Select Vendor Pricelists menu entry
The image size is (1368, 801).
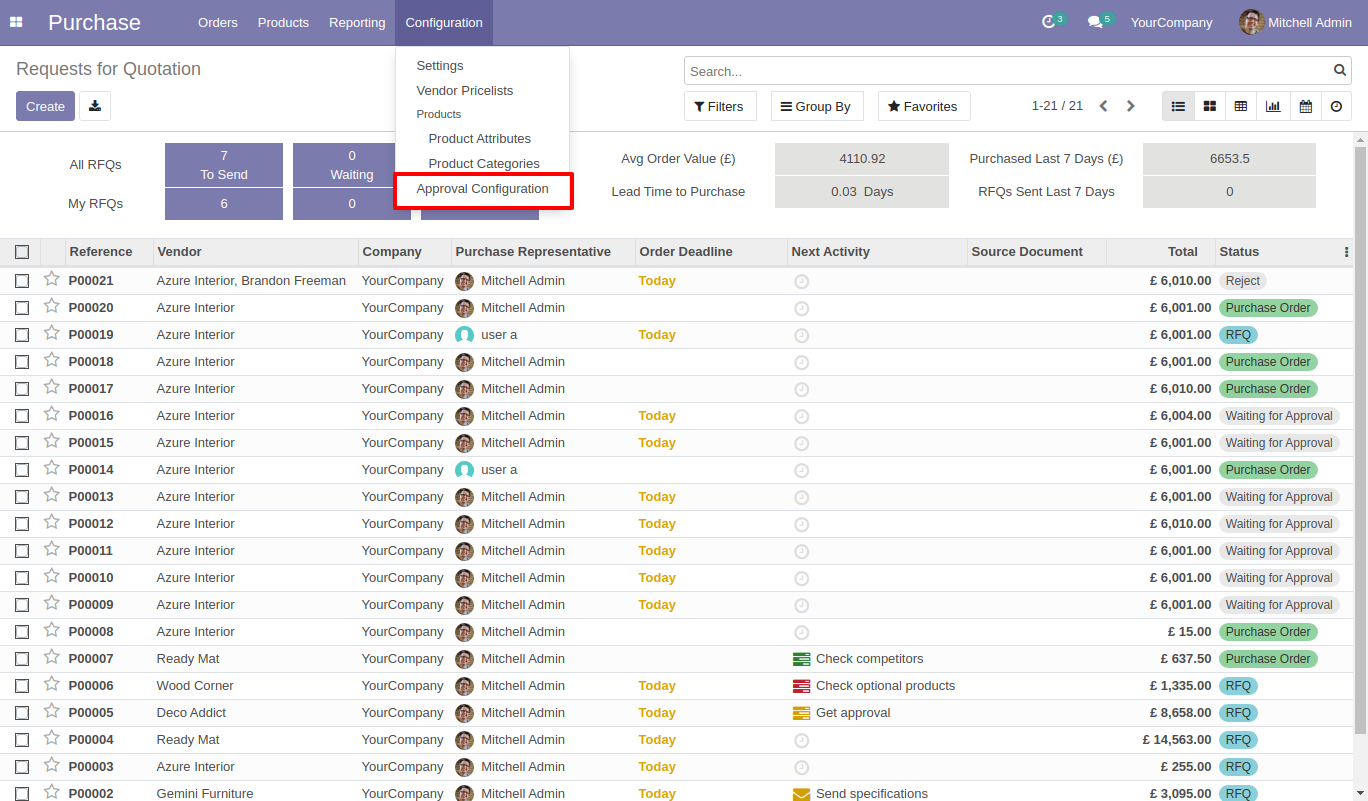tap(483, 90)
